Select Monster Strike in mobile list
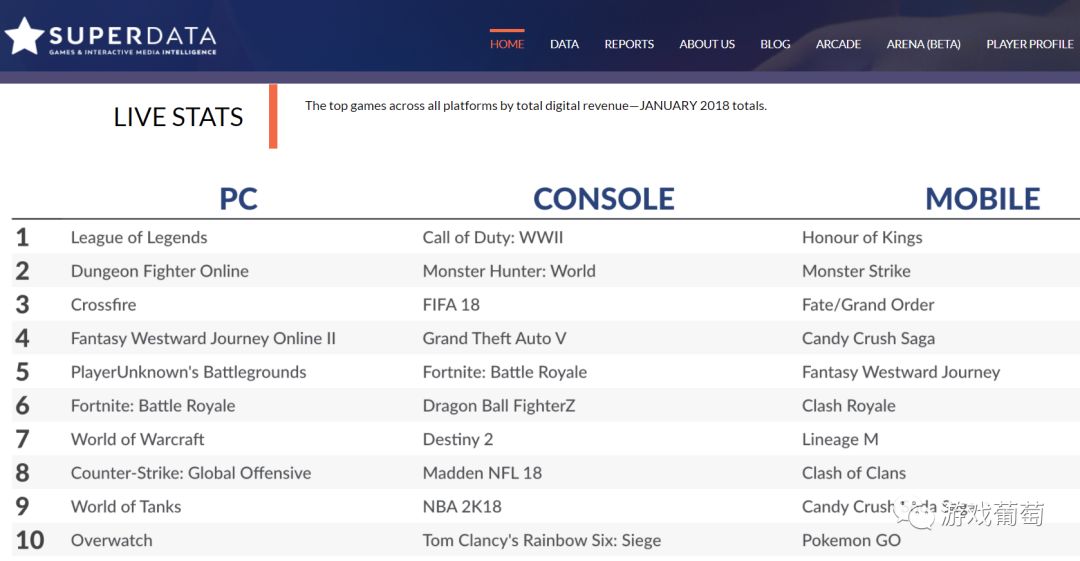Image resolution: width=1080 pixels, height=561 pixels. click(856, 272)
